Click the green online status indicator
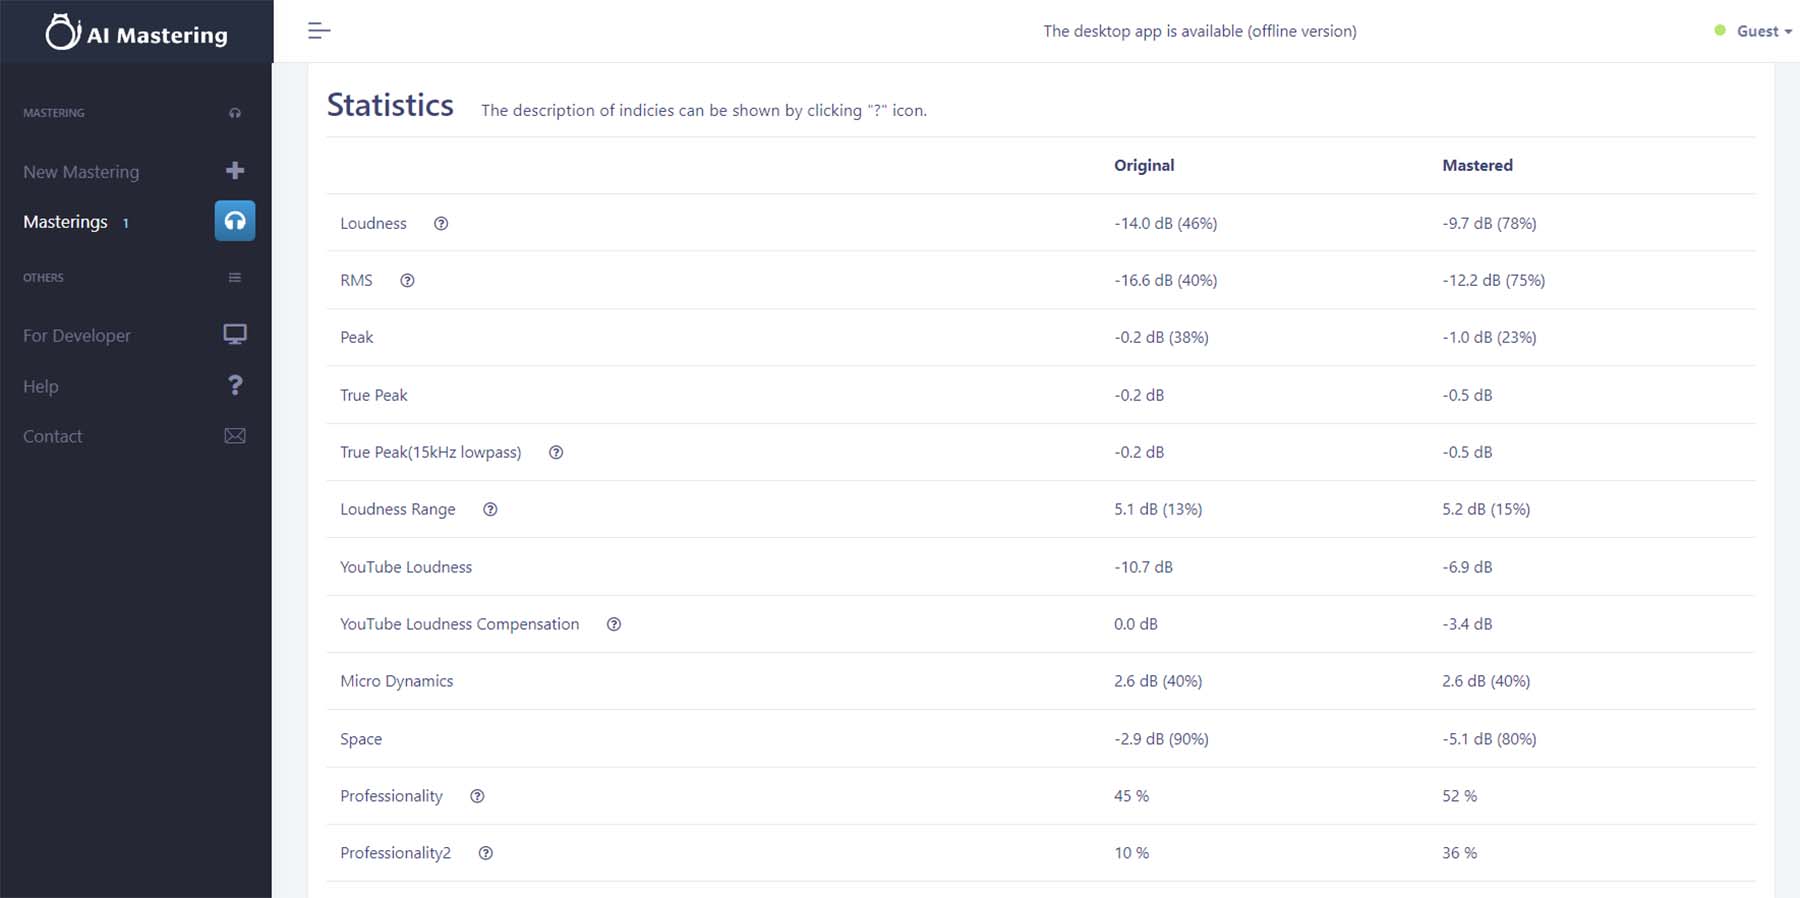1800x898 pixels. (1721, 31)
